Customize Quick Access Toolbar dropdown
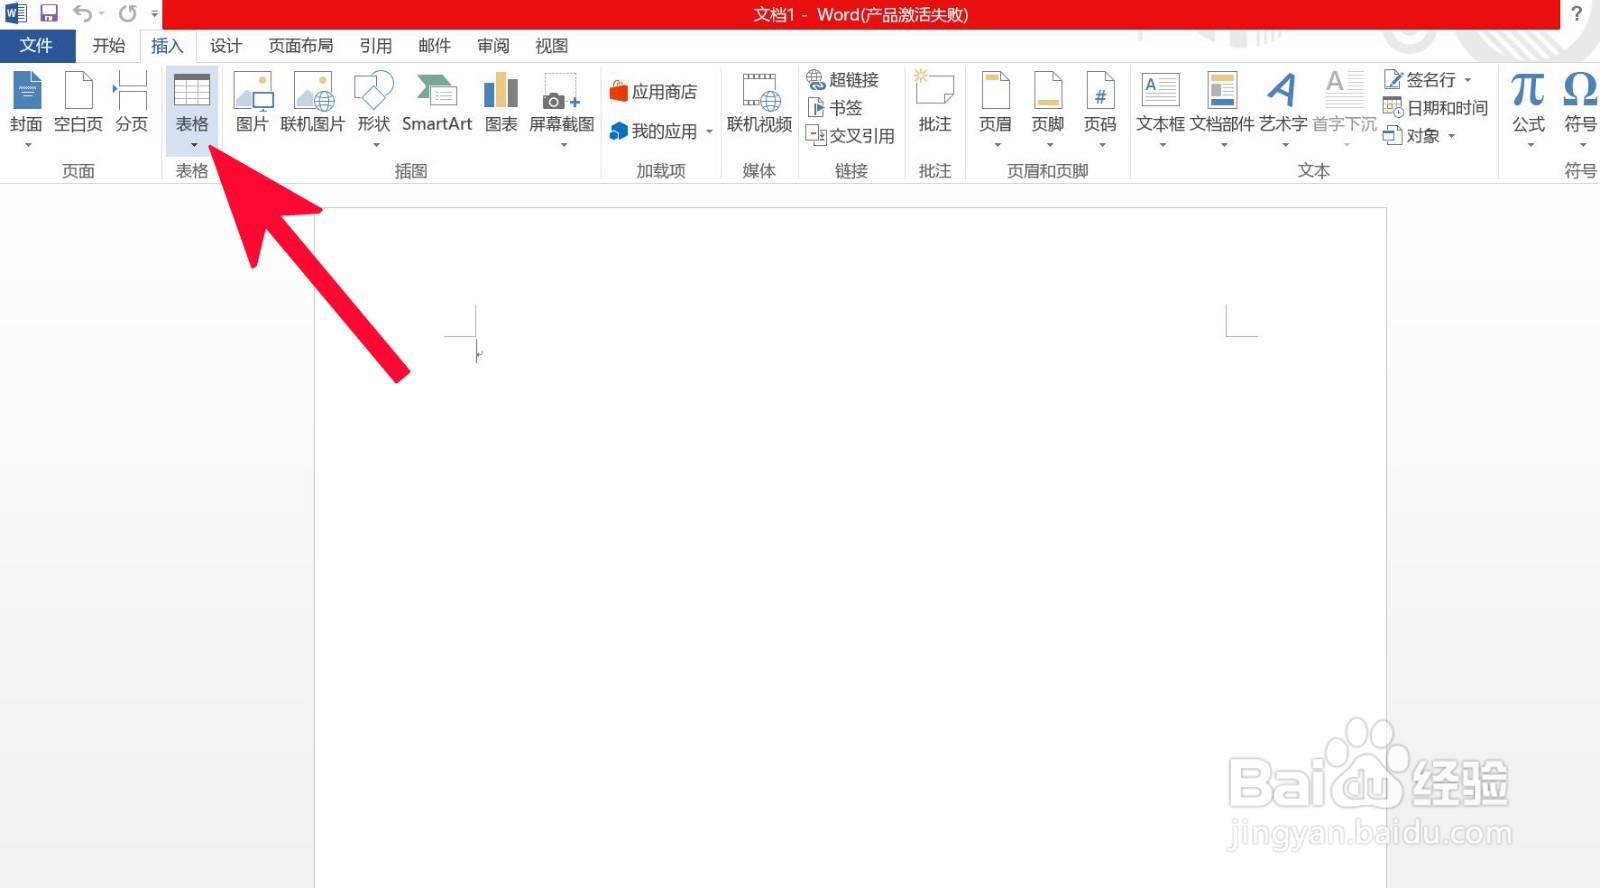 155,14
